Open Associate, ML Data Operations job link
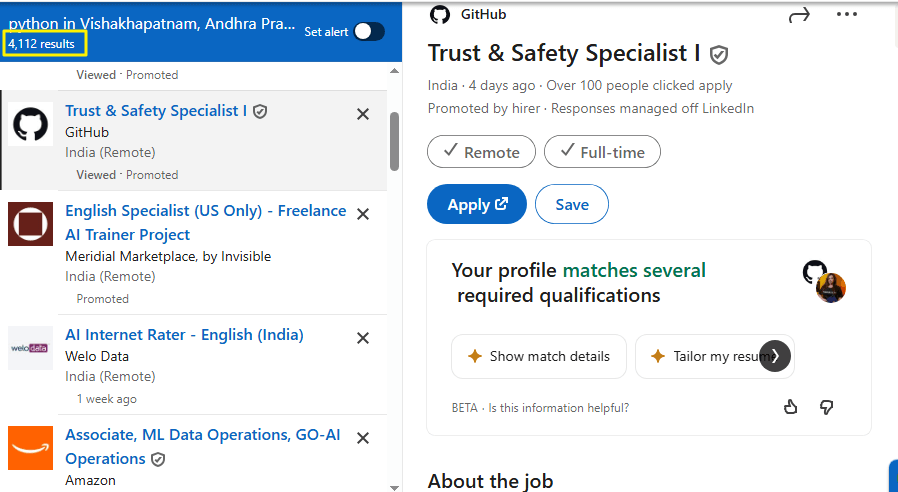 pos(203,447)
